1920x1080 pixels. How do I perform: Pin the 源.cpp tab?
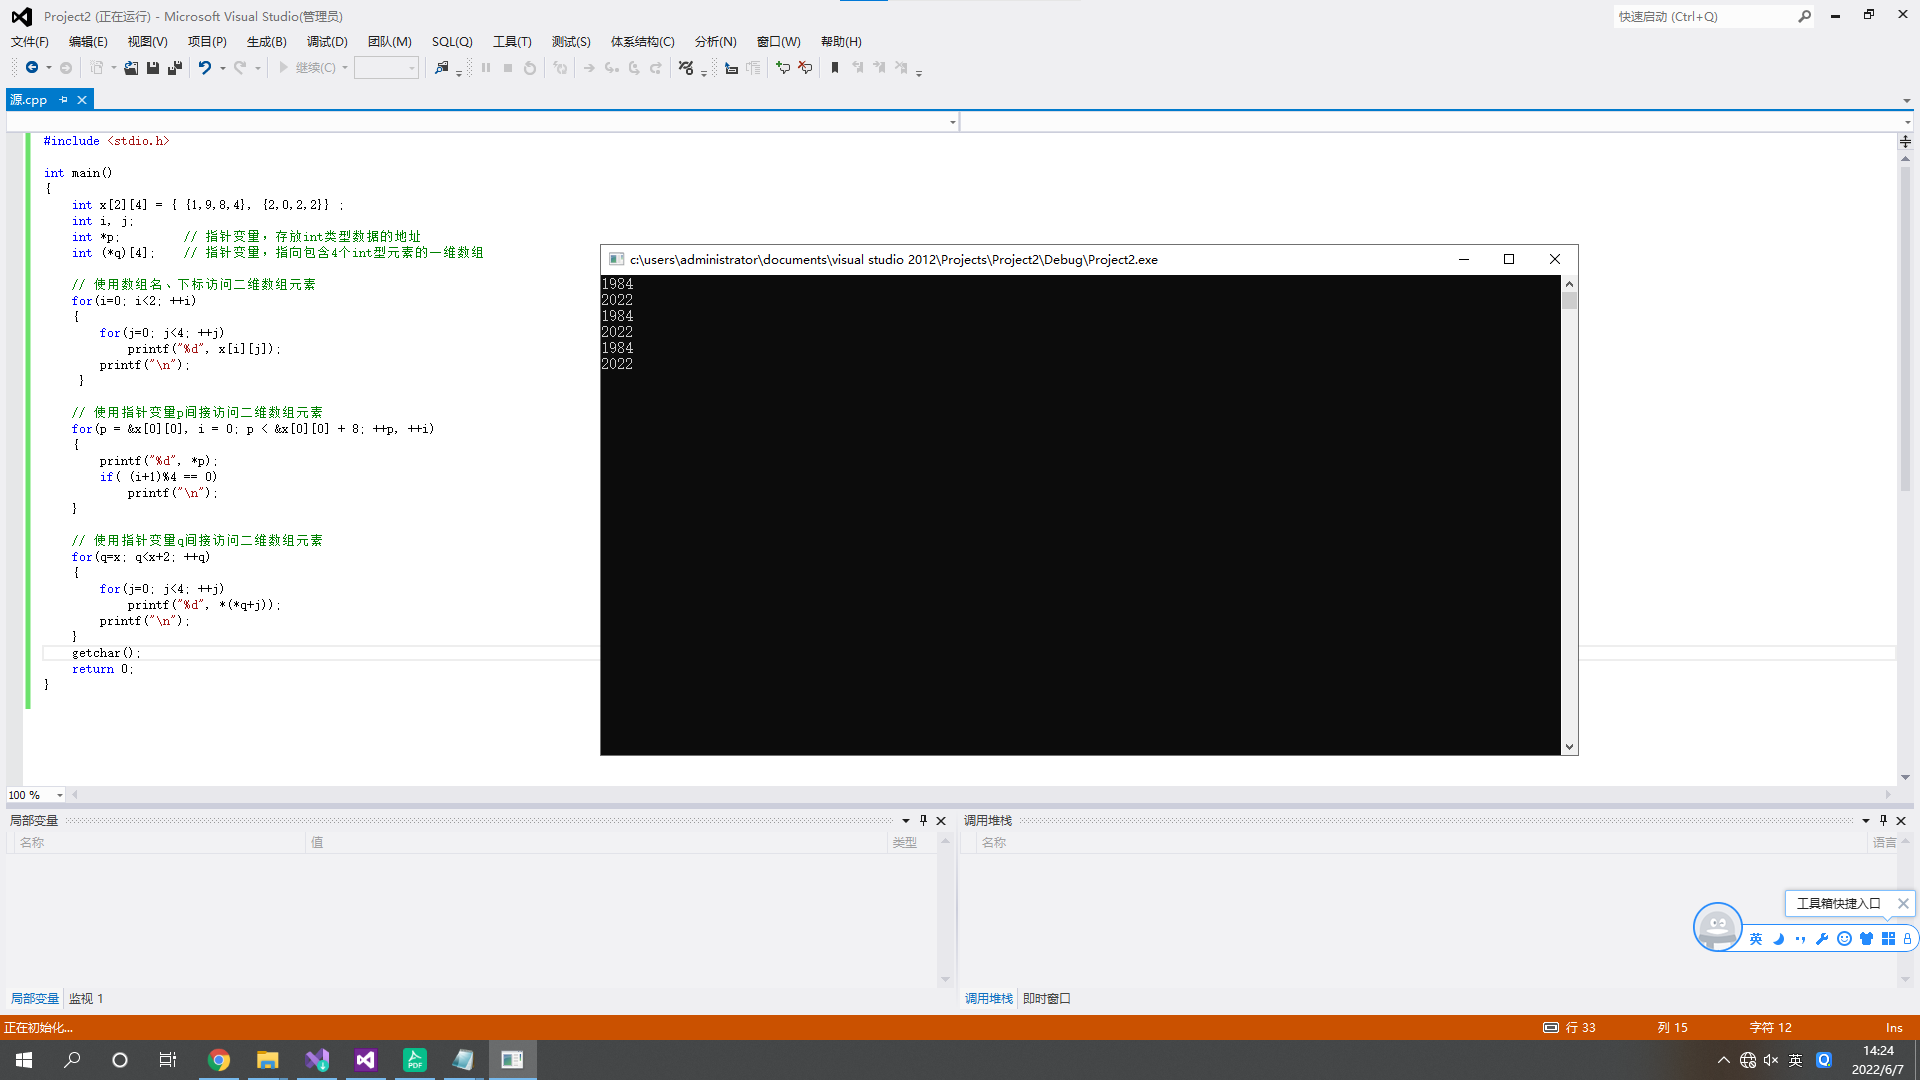[x=64, y=100]
